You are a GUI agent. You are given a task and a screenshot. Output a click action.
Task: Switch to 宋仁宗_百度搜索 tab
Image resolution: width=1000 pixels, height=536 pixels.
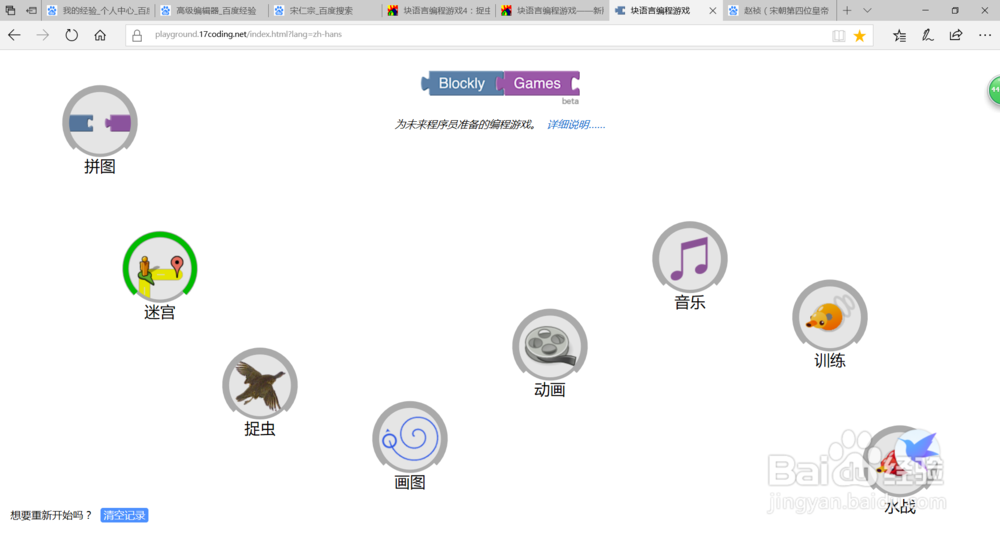point(326,11)
